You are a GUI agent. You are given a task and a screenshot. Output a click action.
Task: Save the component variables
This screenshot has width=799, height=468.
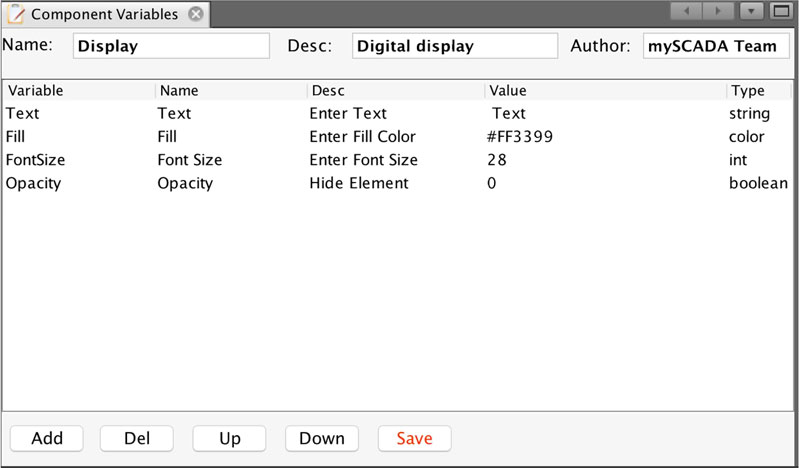[414, 438]
